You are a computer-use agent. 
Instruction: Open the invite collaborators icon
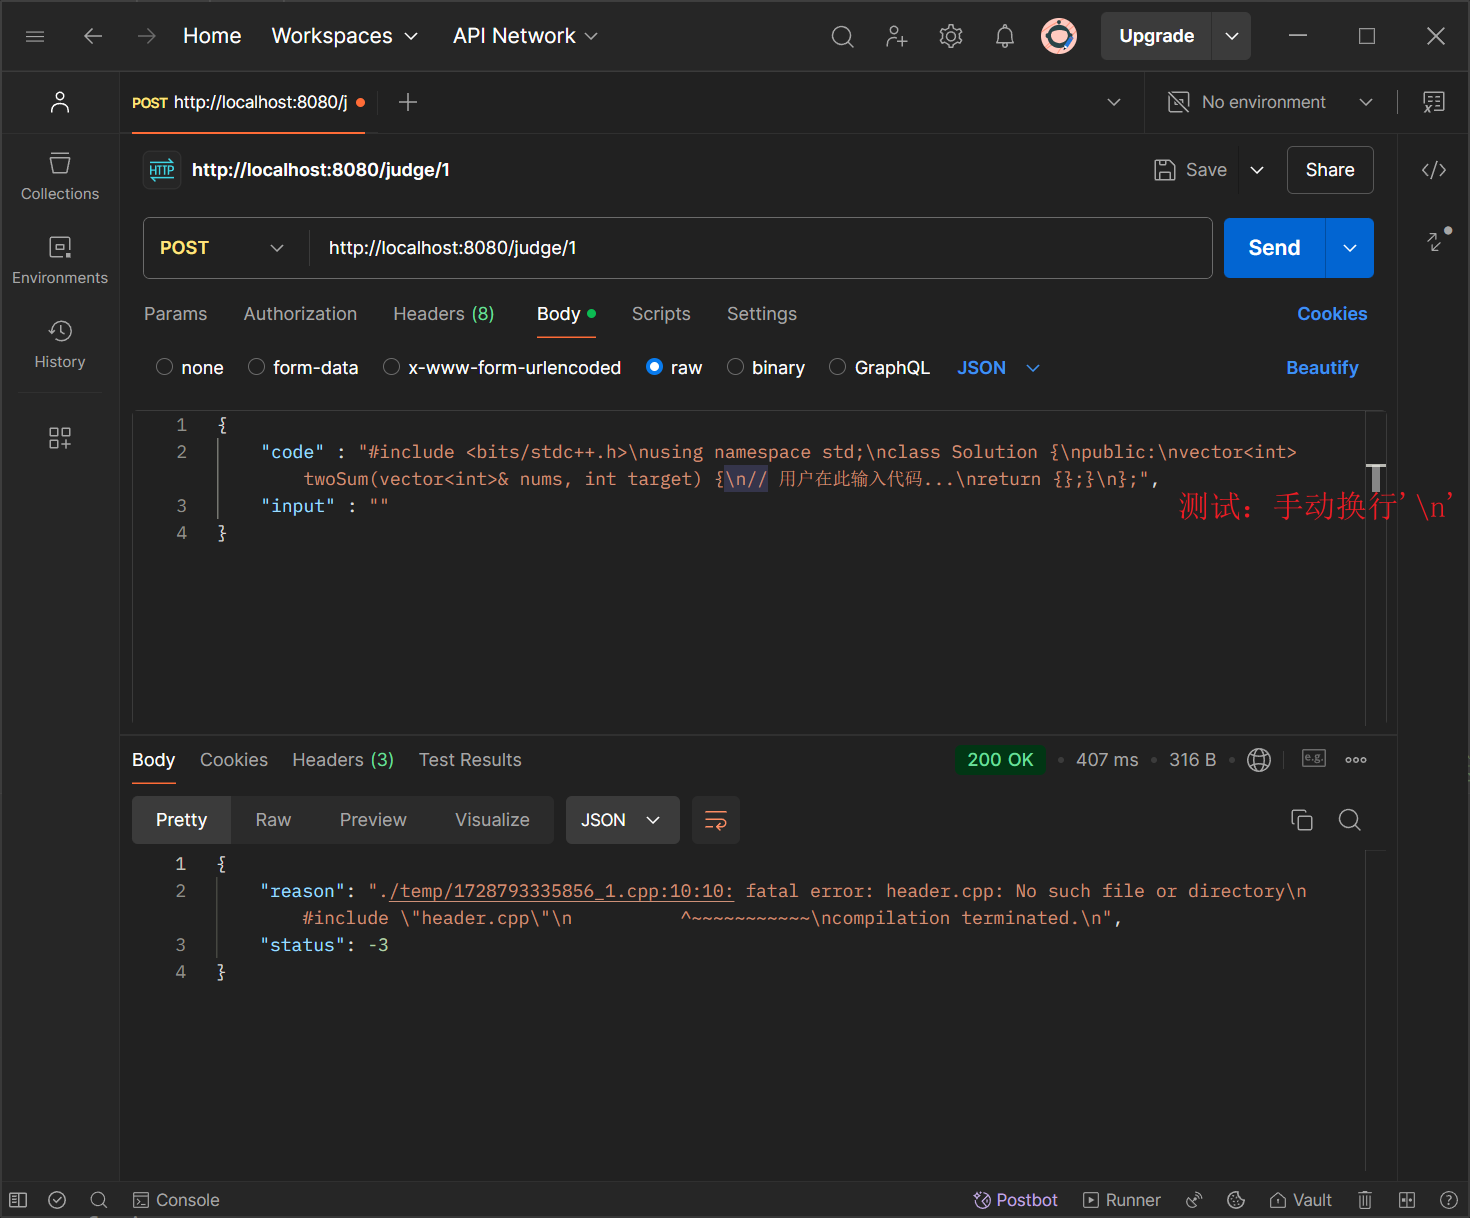coord(896,37)
